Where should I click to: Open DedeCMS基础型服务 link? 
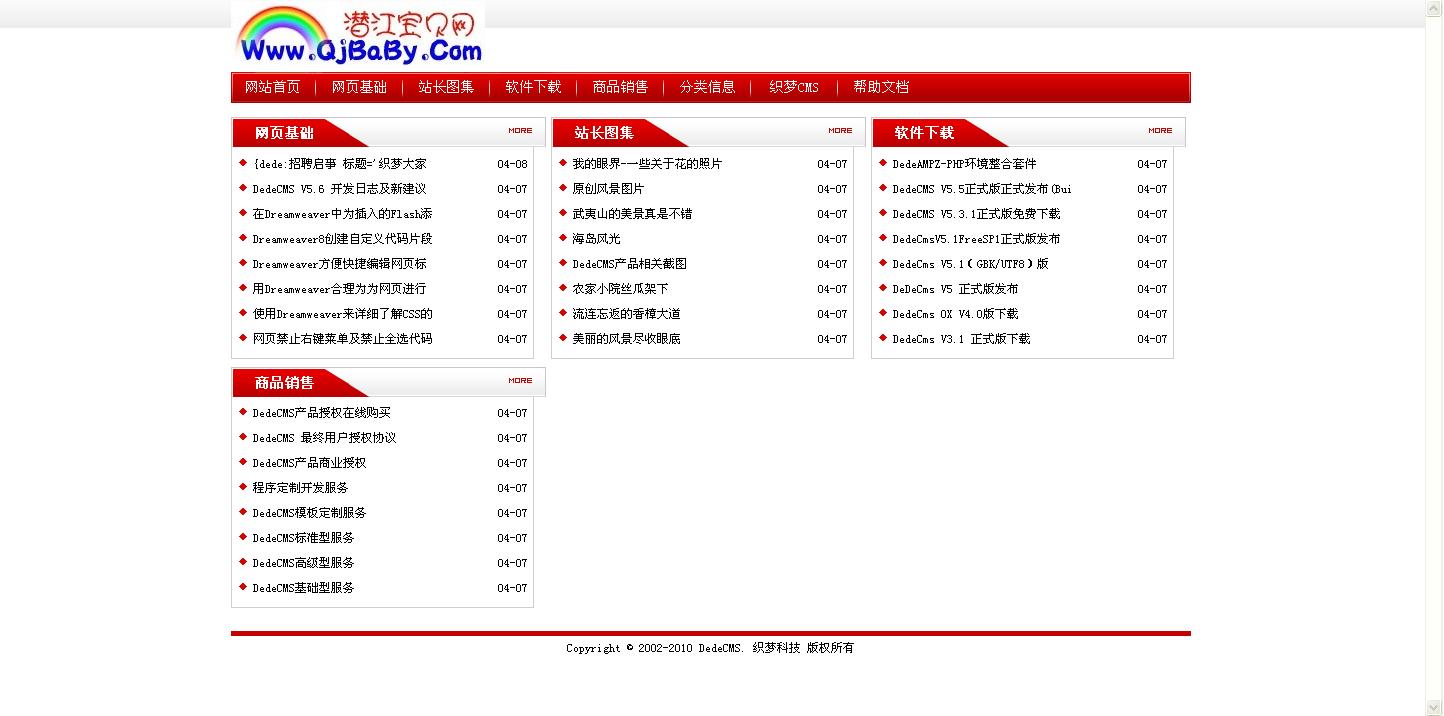click(303, 588)
